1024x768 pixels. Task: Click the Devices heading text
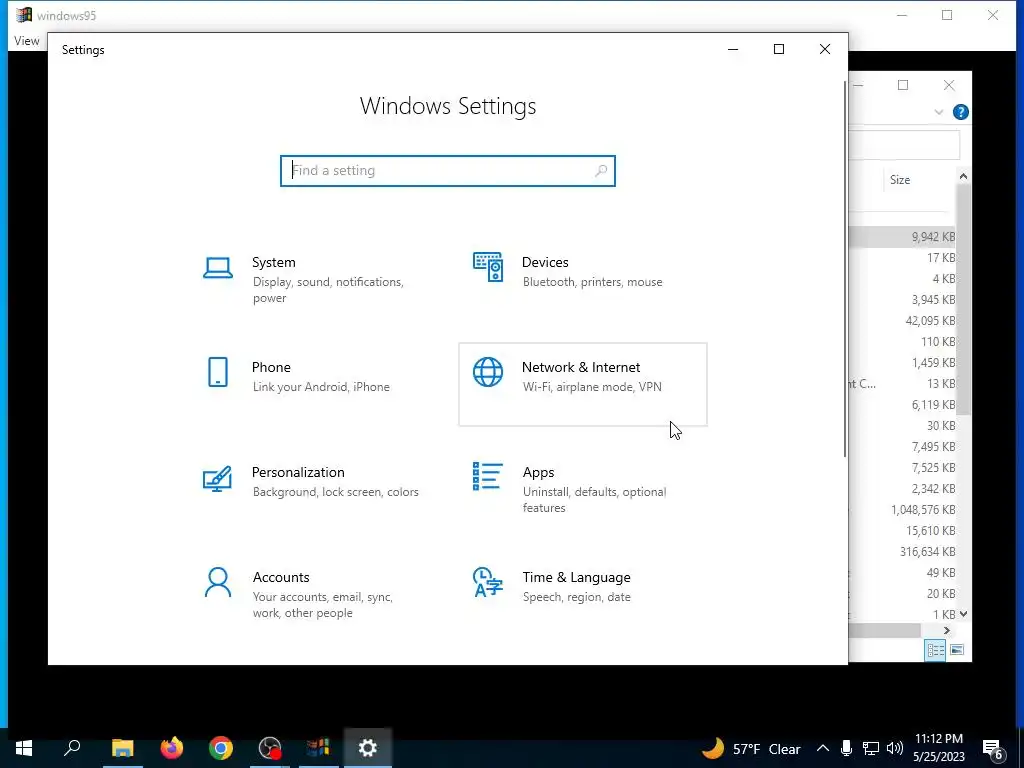tap(545, 262)
